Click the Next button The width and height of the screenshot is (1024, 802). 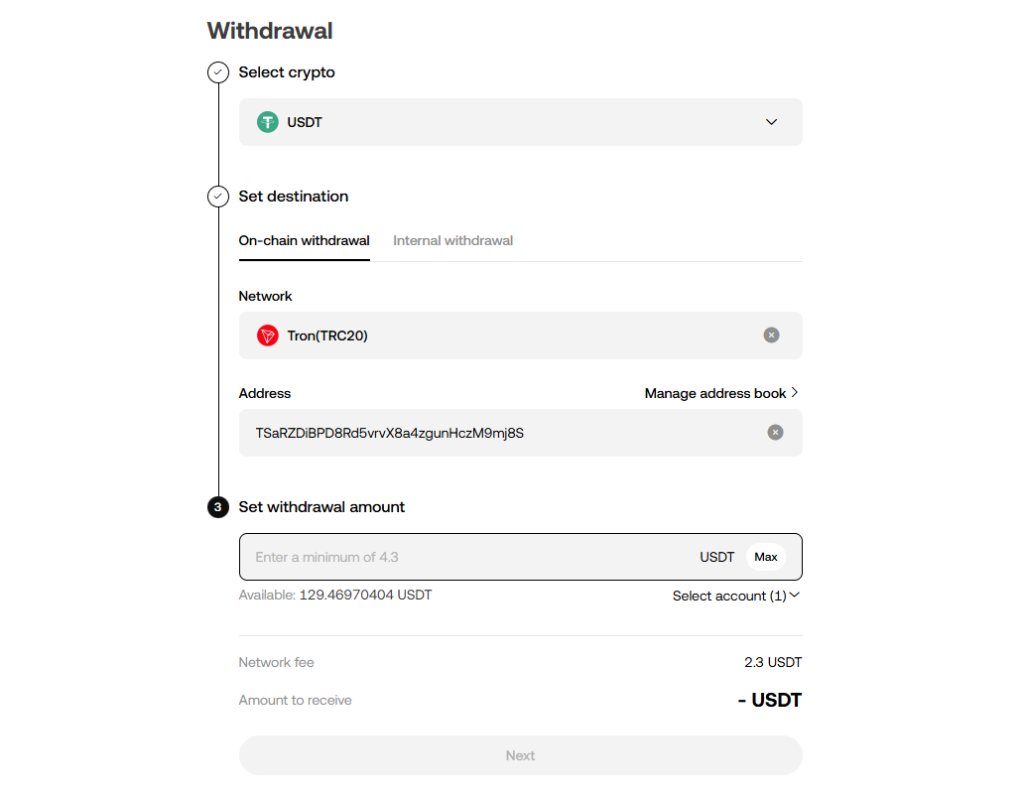point(520,756)
